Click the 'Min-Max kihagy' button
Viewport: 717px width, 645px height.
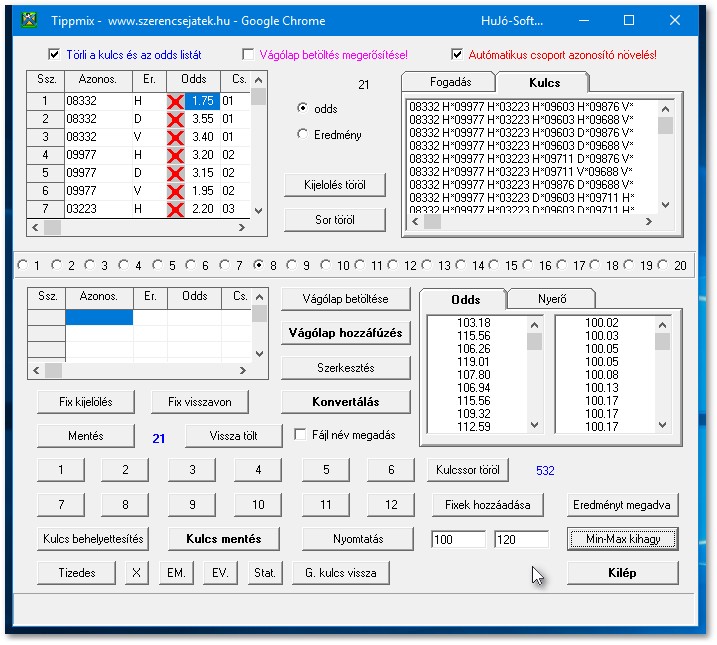coord(622,539)
